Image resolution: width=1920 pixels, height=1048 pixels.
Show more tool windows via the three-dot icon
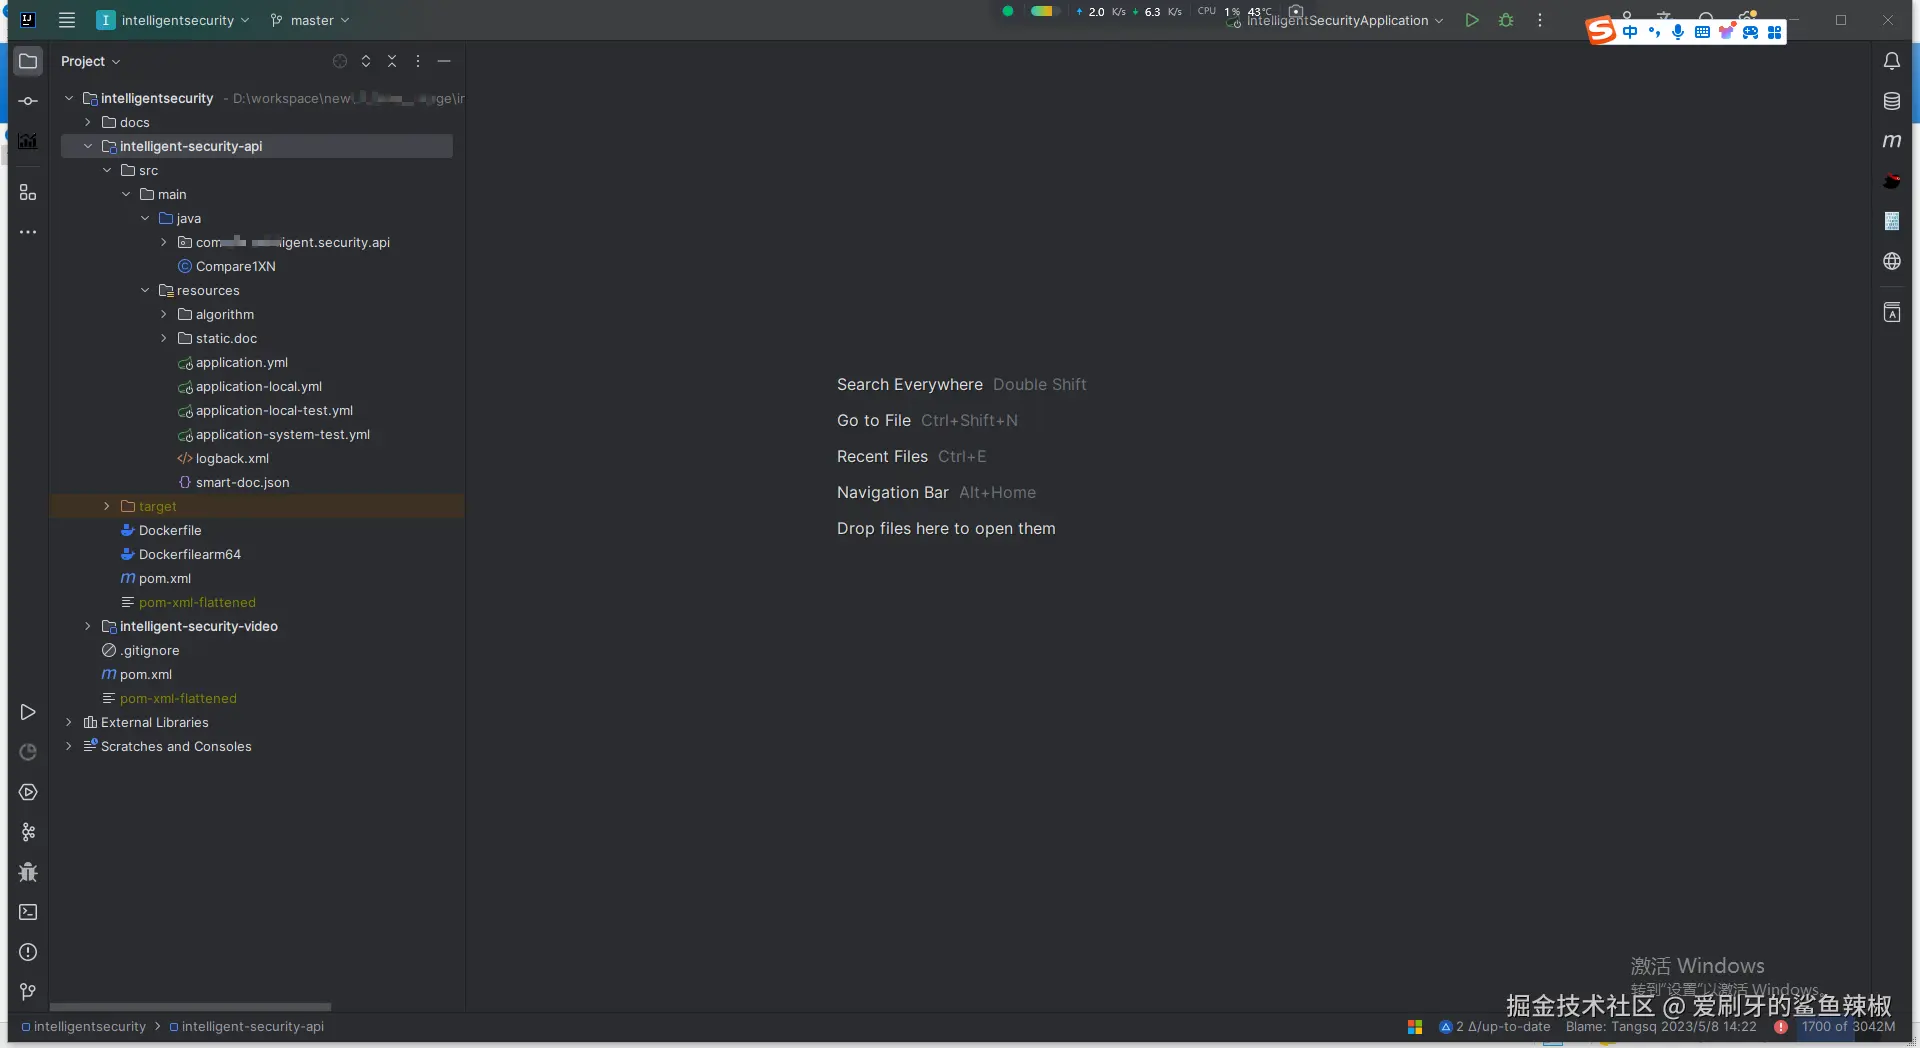tap(28, 232)
